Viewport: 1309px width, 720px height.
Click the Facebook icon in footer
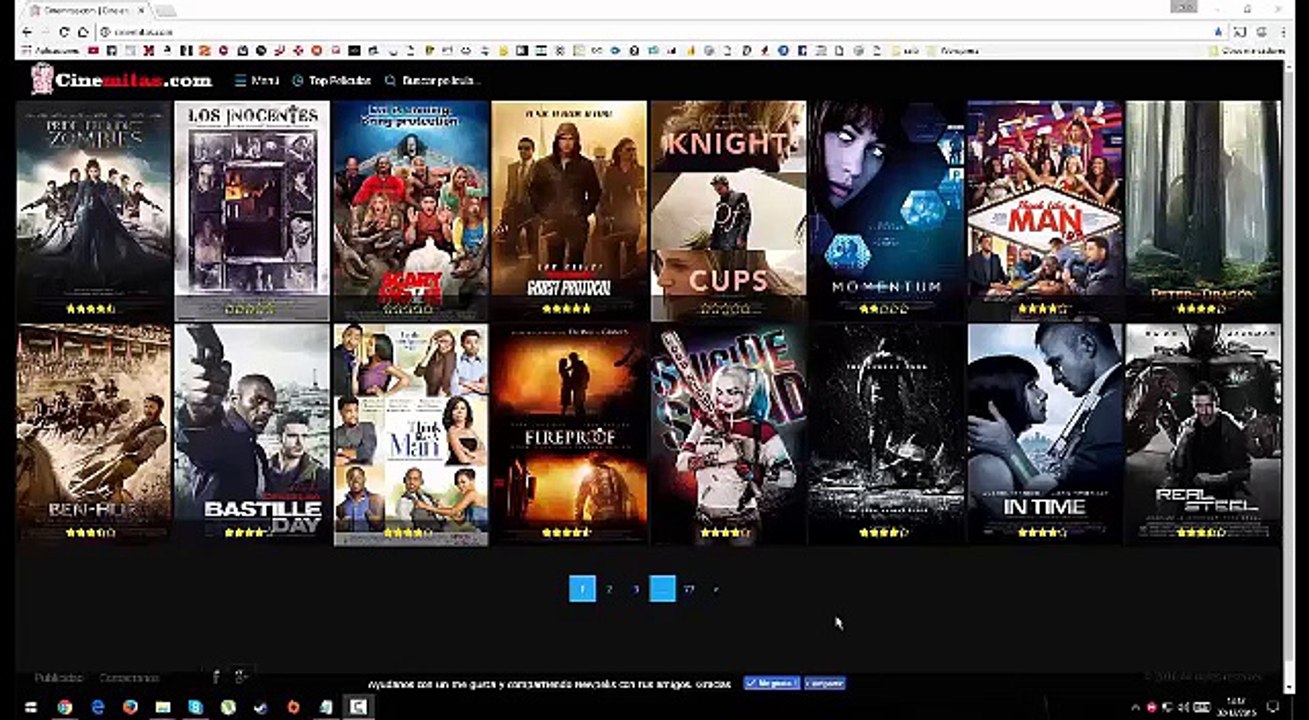coord(216,677)
